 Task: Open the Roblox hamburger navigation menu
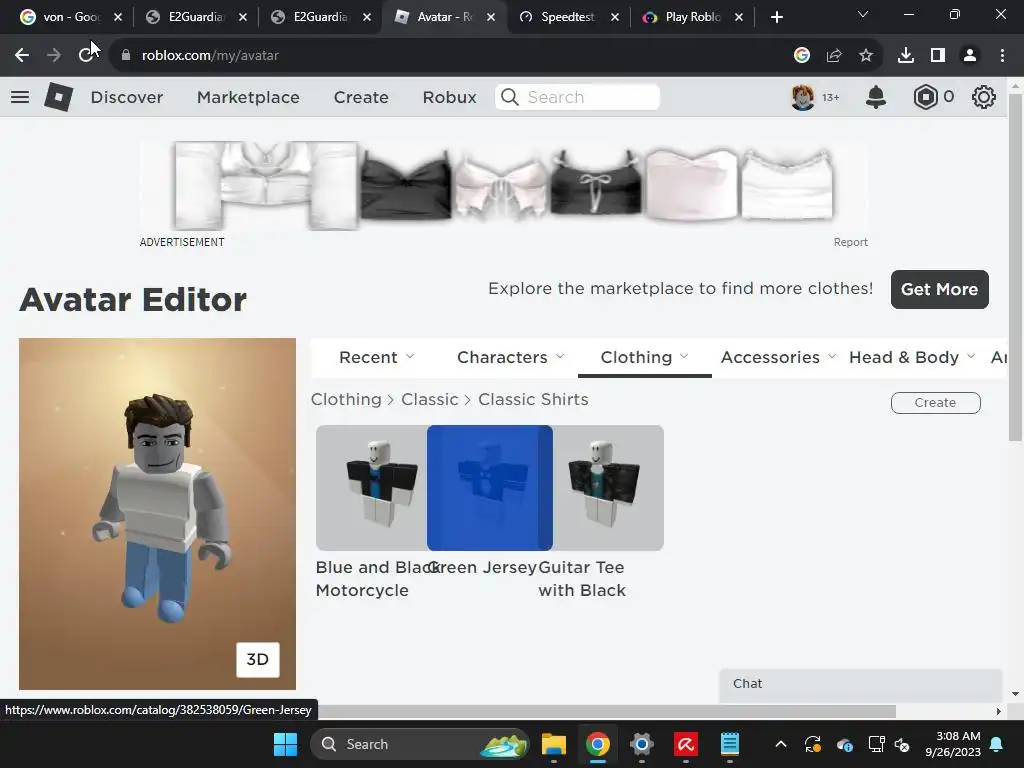point(20,97)
